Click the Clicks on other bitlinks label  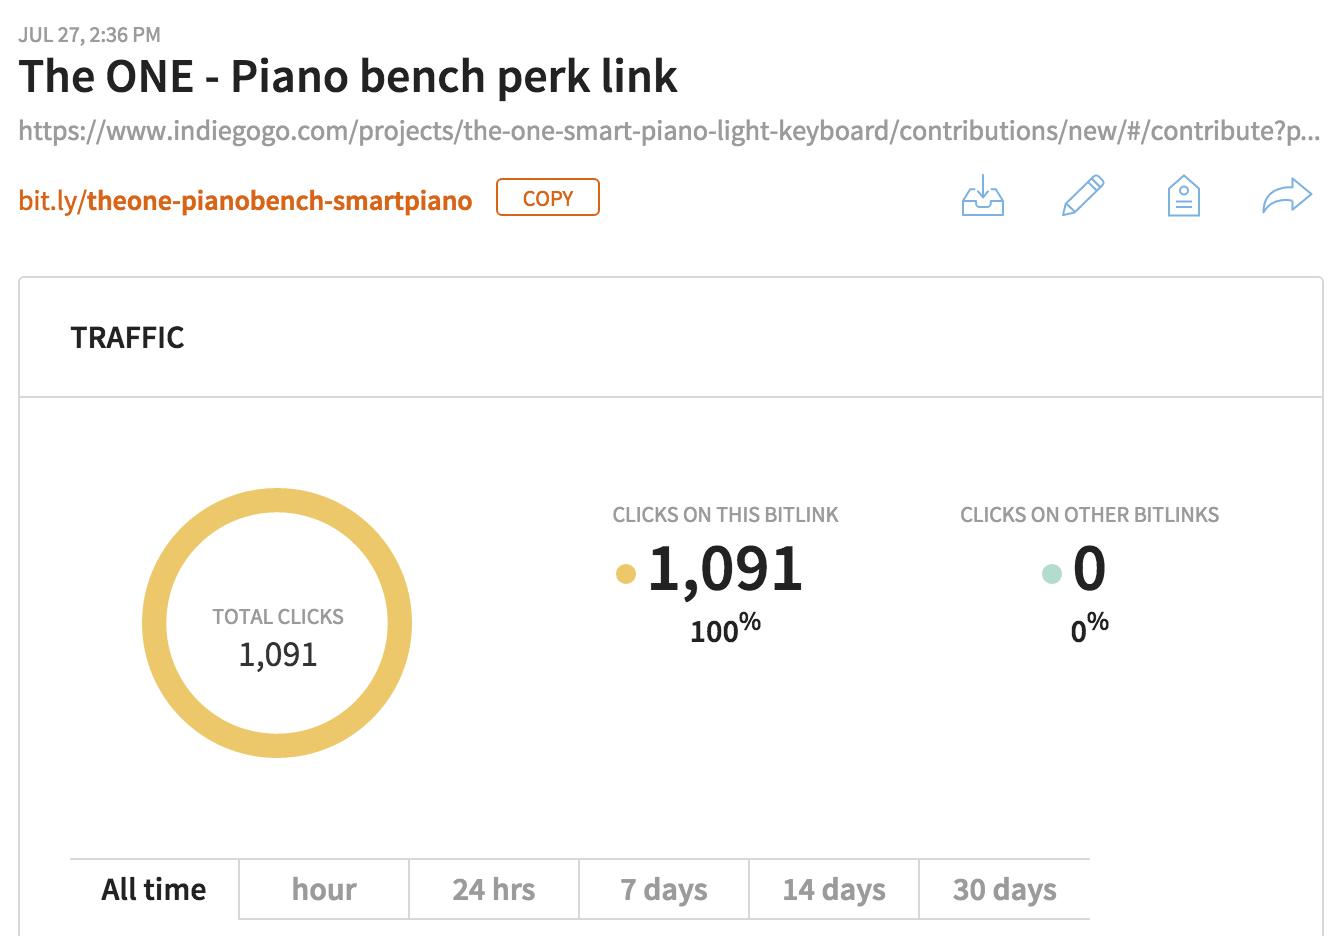point(1090,515)
